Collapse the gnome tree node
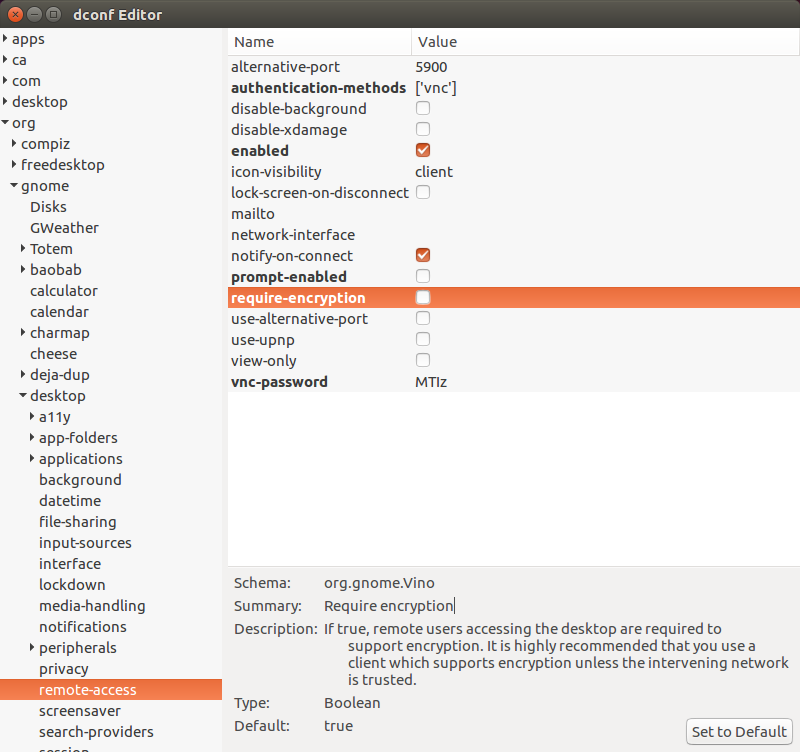This screenshot has width=800, height=752. tap(14, 185)
